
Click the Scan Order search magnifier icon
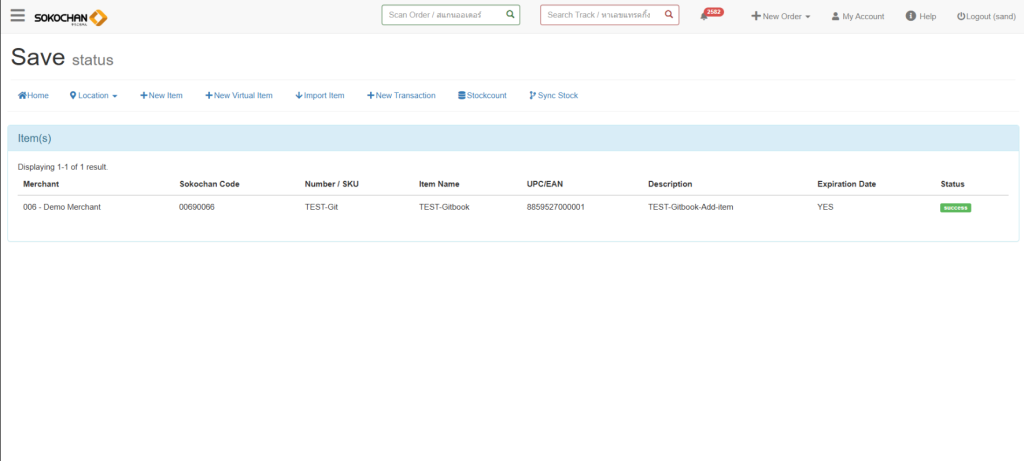pyautogui.click(x=510, y=15)
